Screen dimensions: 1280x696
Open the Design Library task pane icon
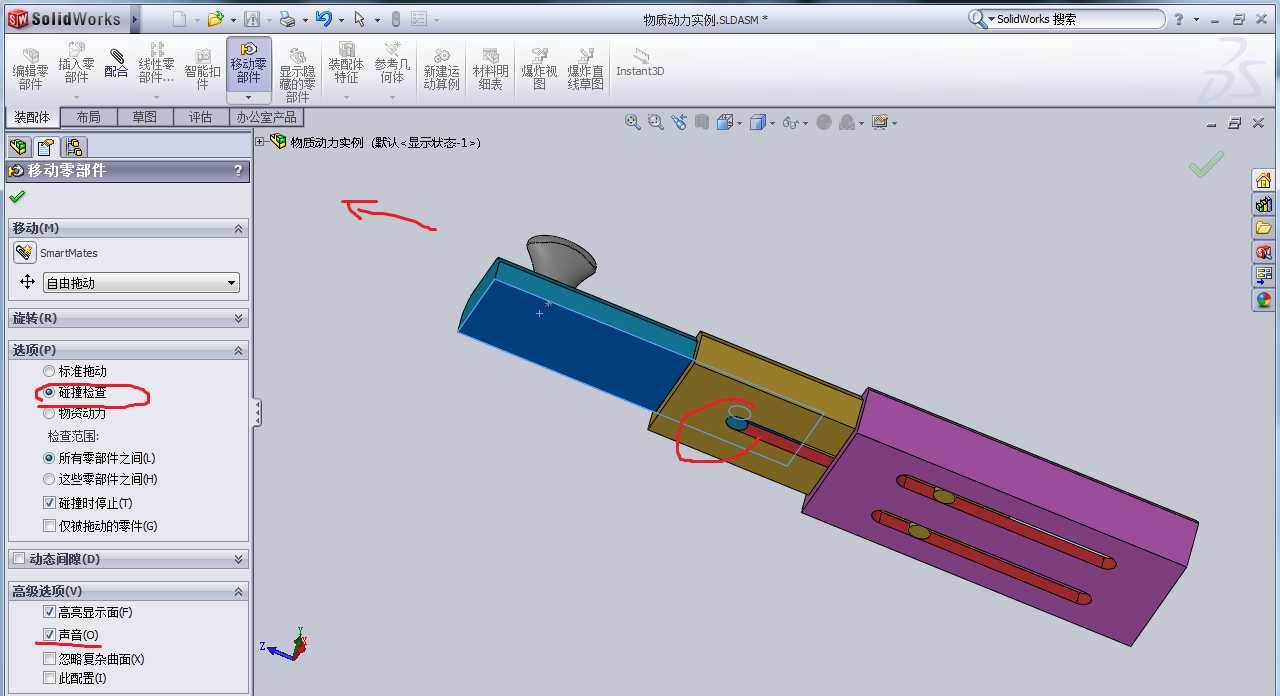[x=1264, y=204]
